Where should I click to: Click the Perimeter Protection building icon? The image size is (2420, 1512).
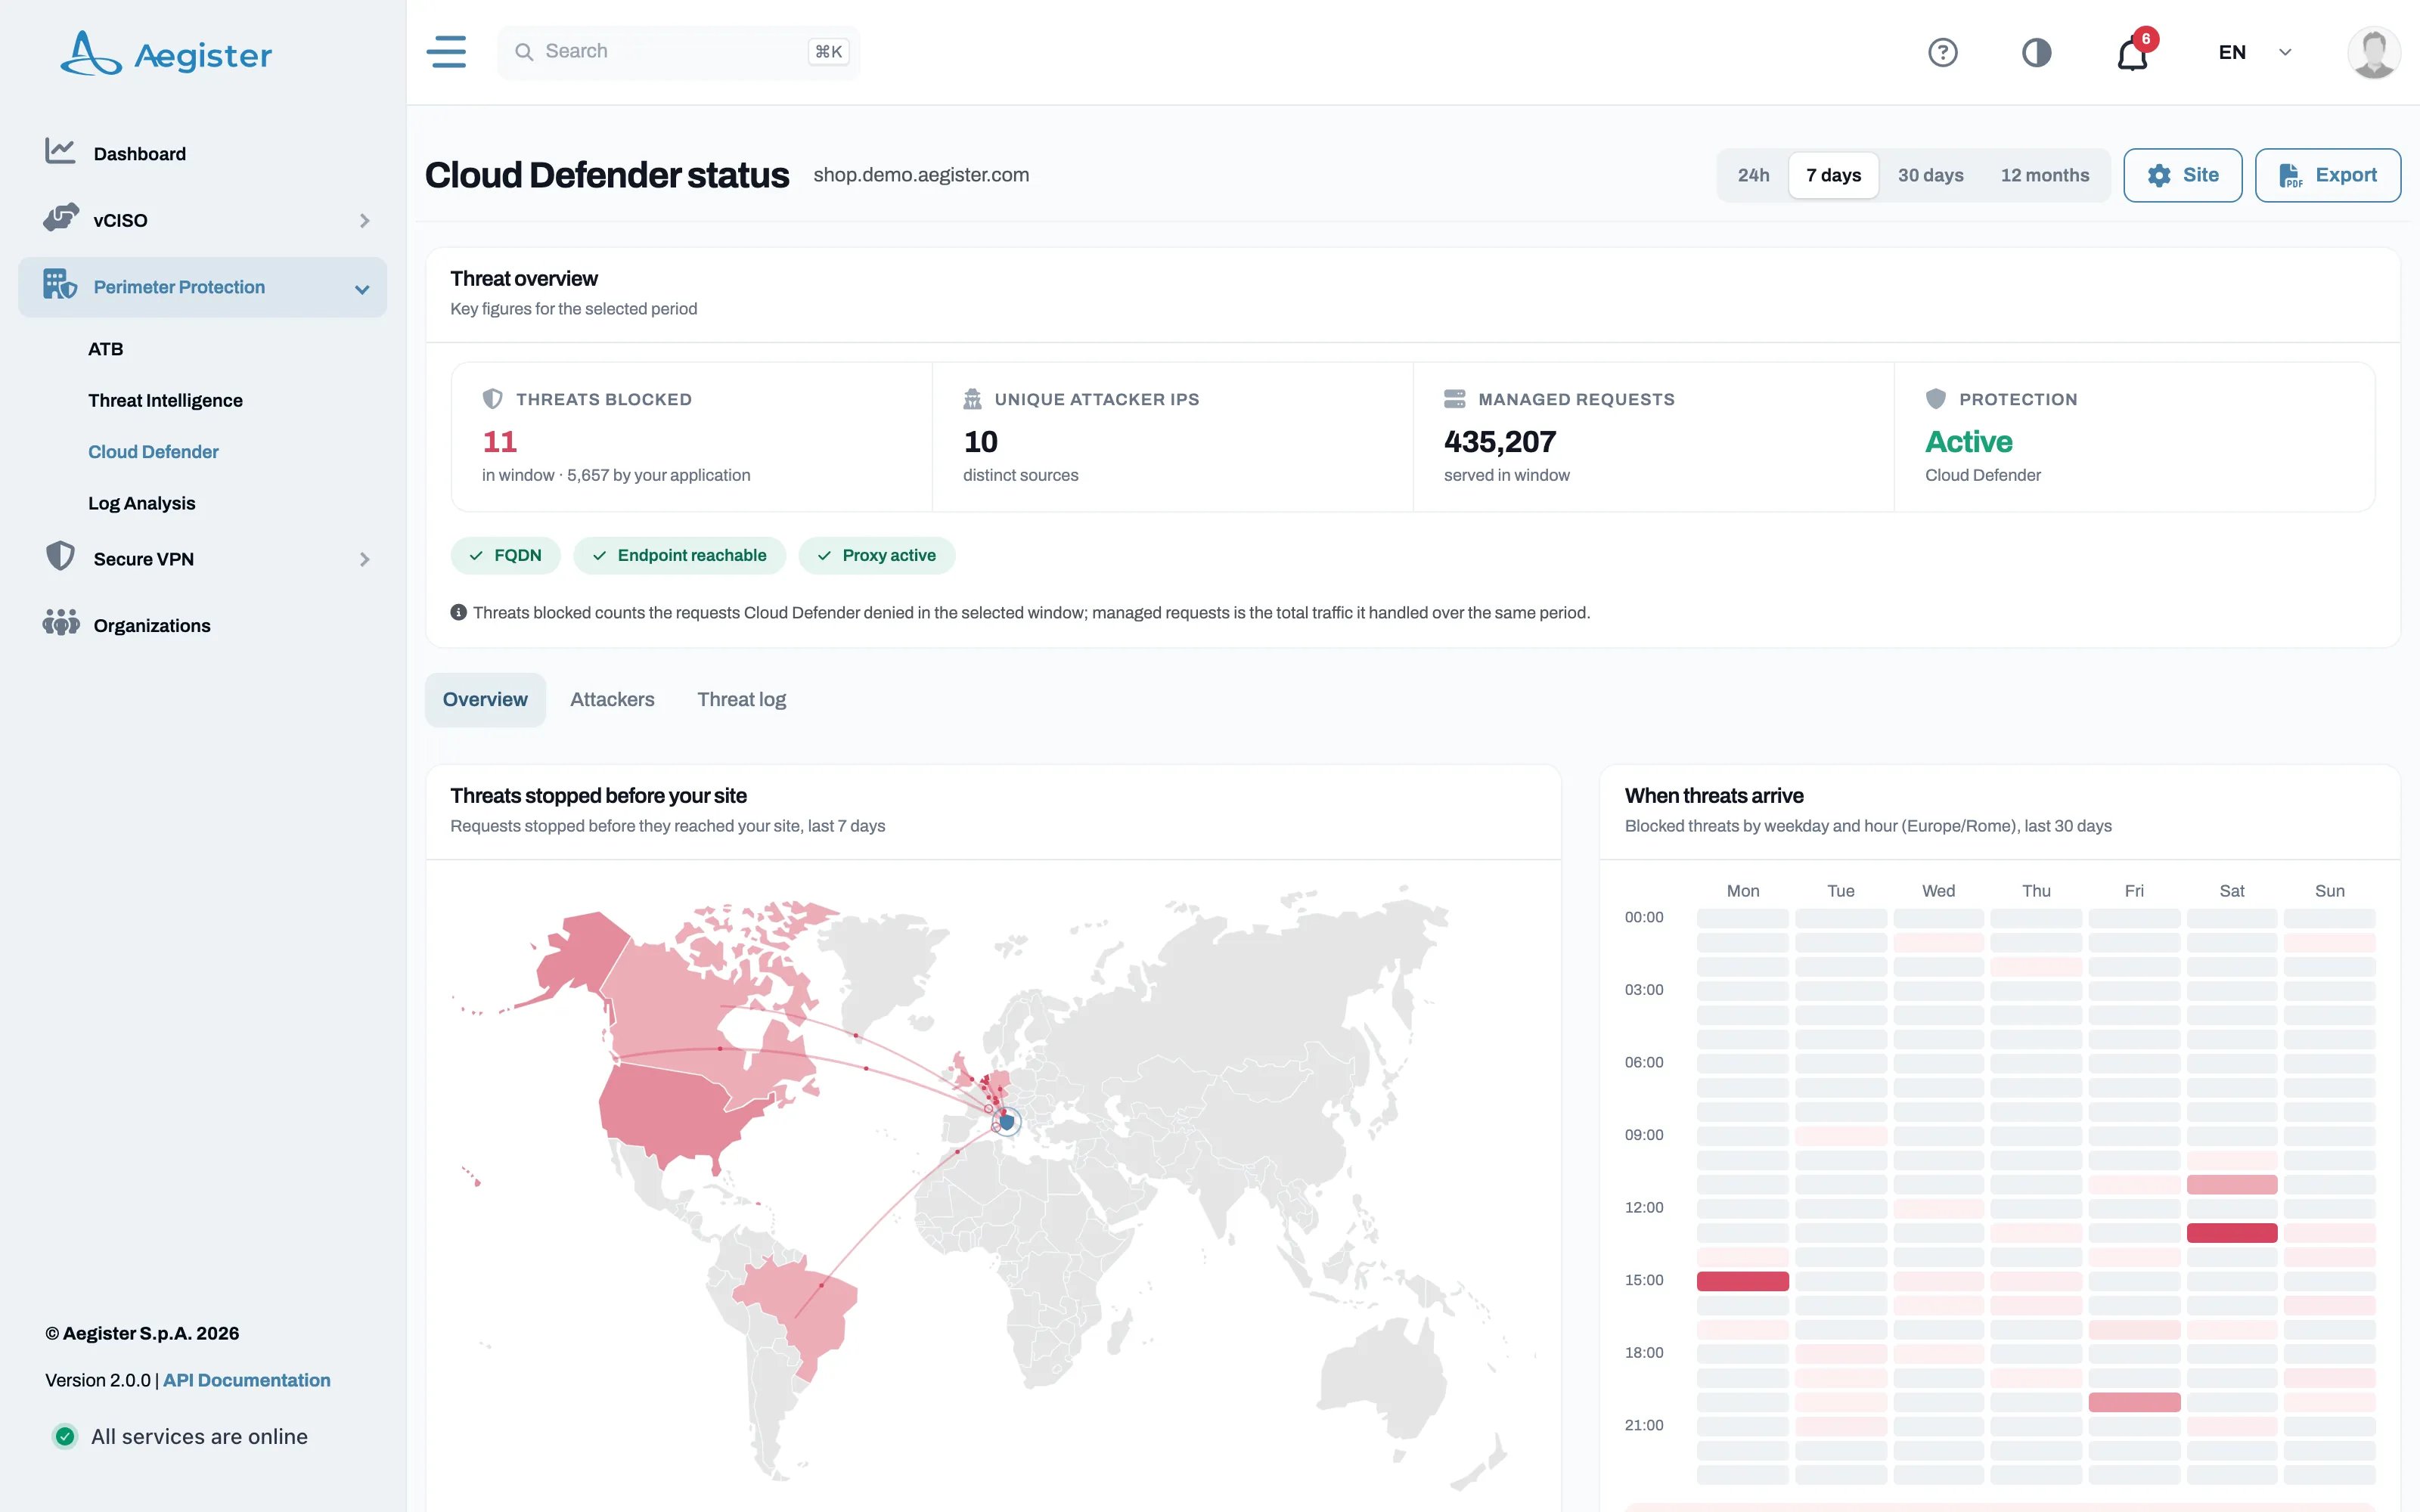60,285
